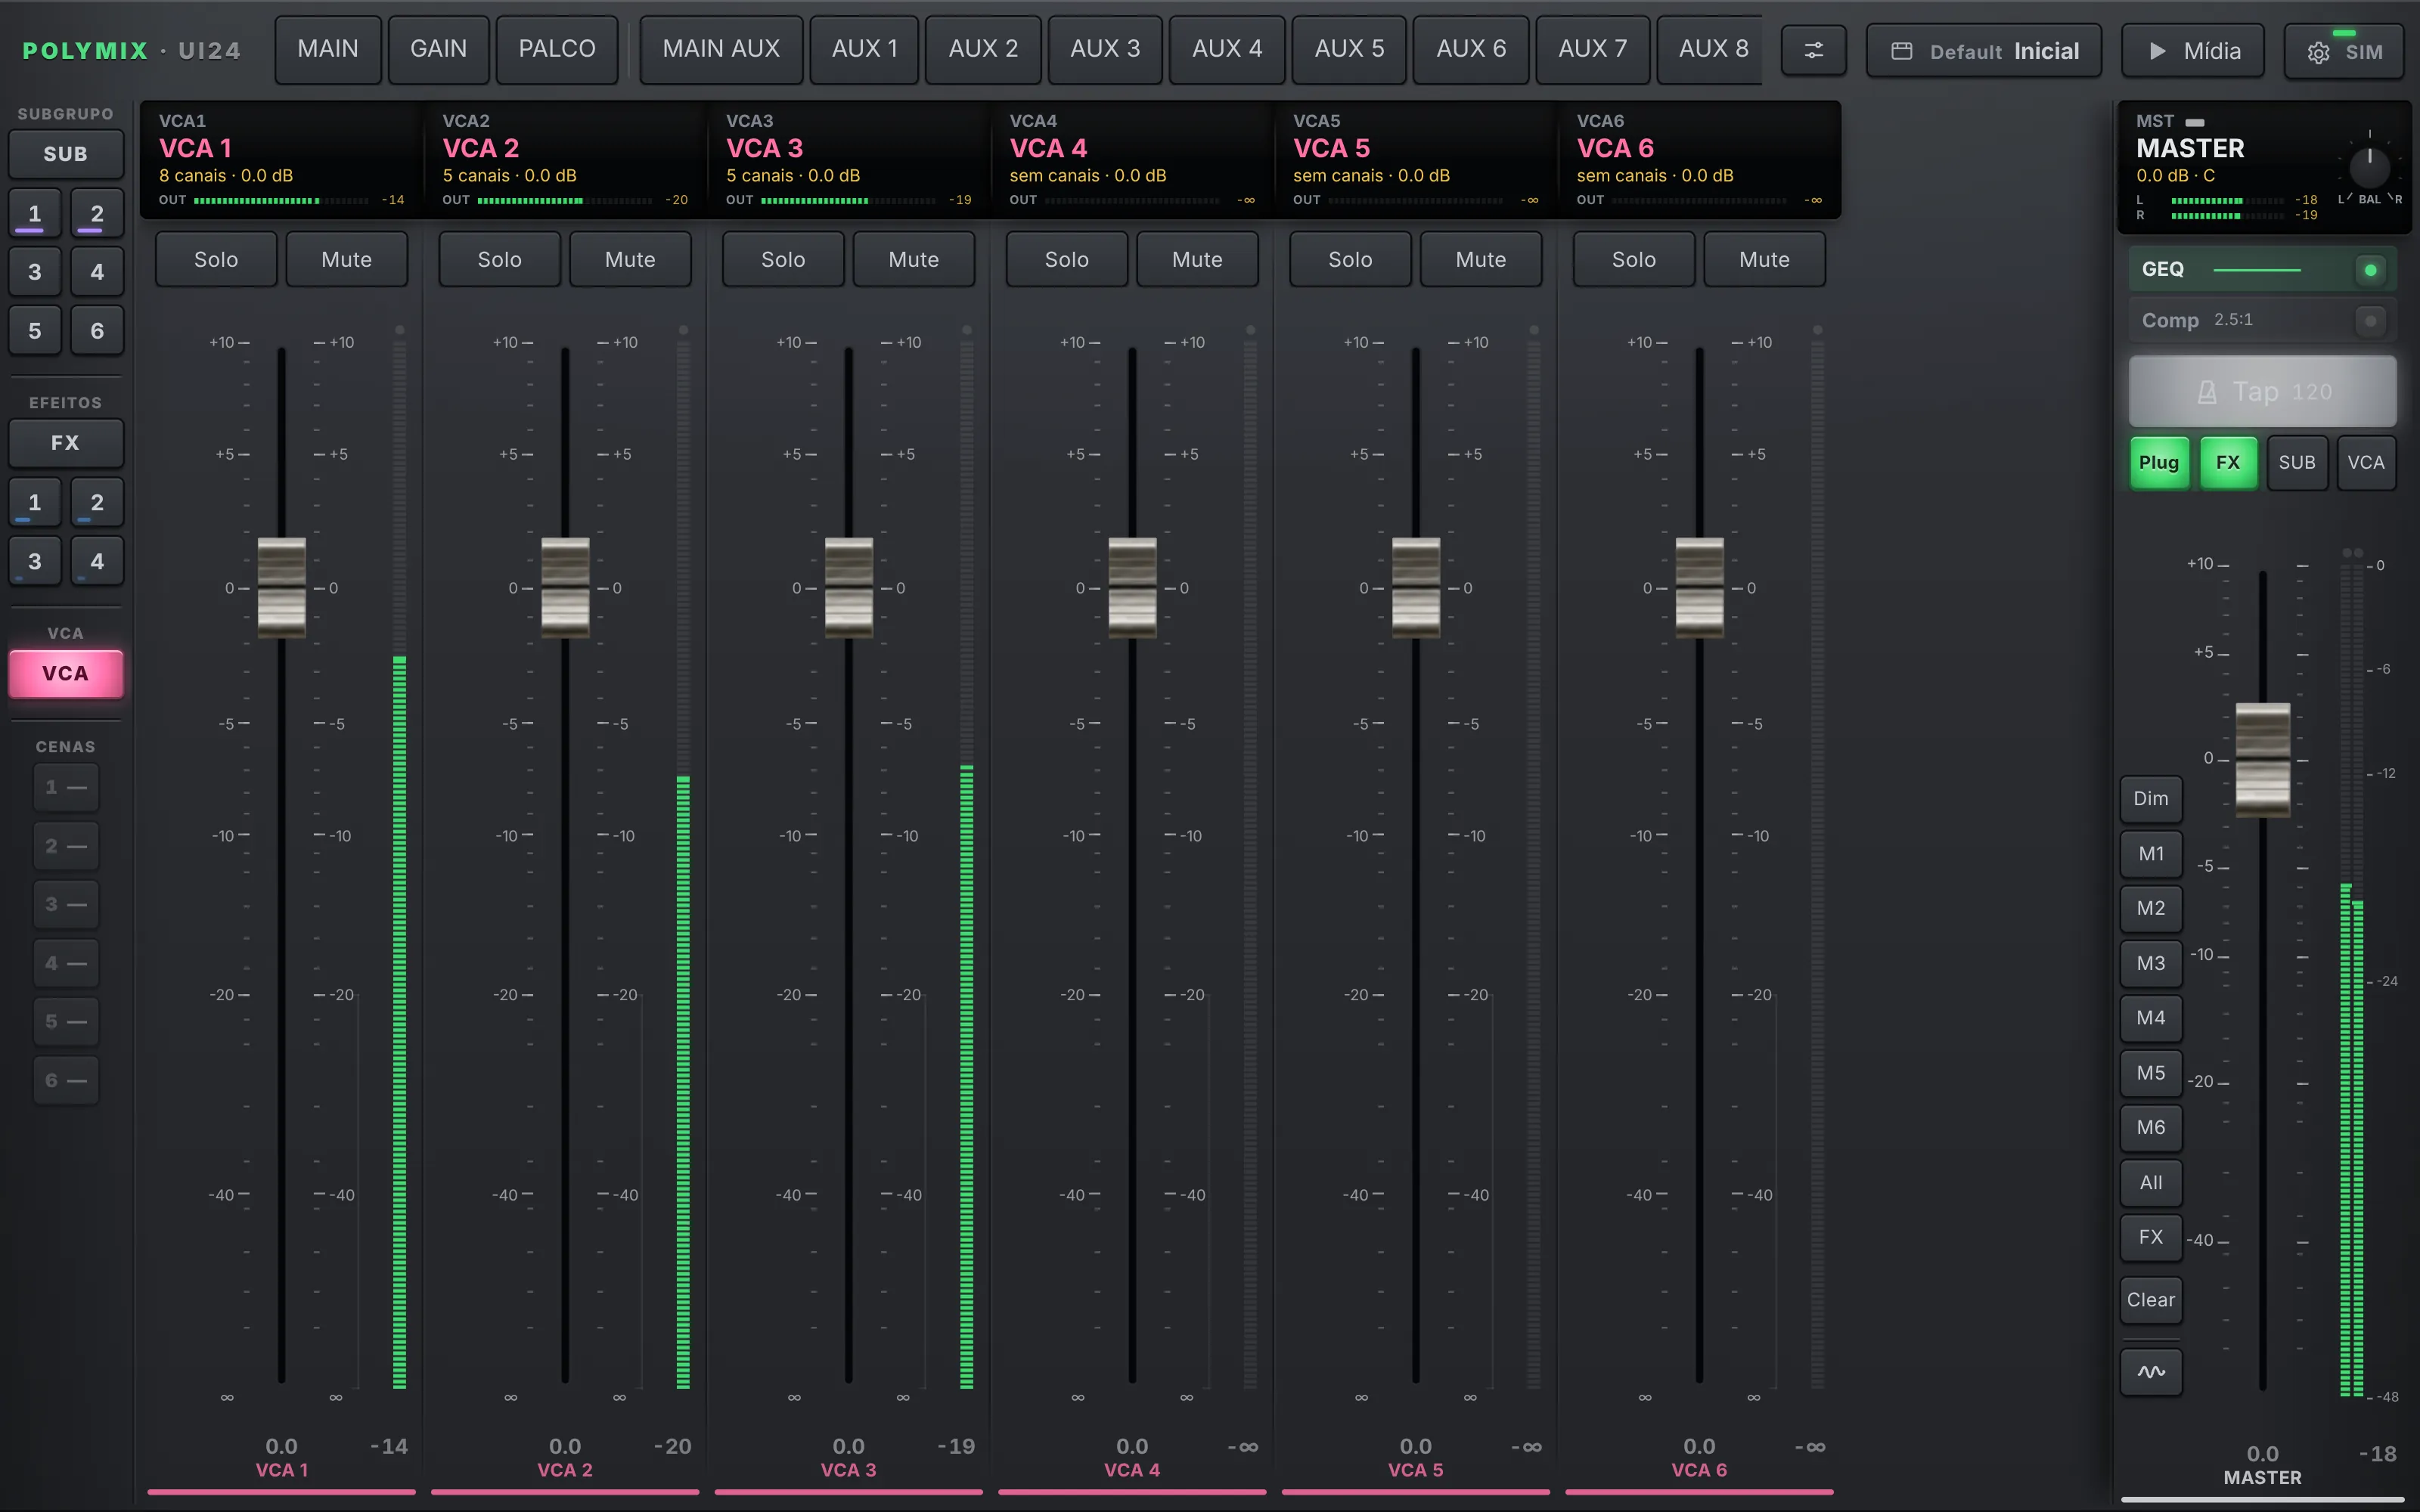2420x1512 pixels.
Task: Open the AUX 4 tab
Action: tap(1227, 49)
